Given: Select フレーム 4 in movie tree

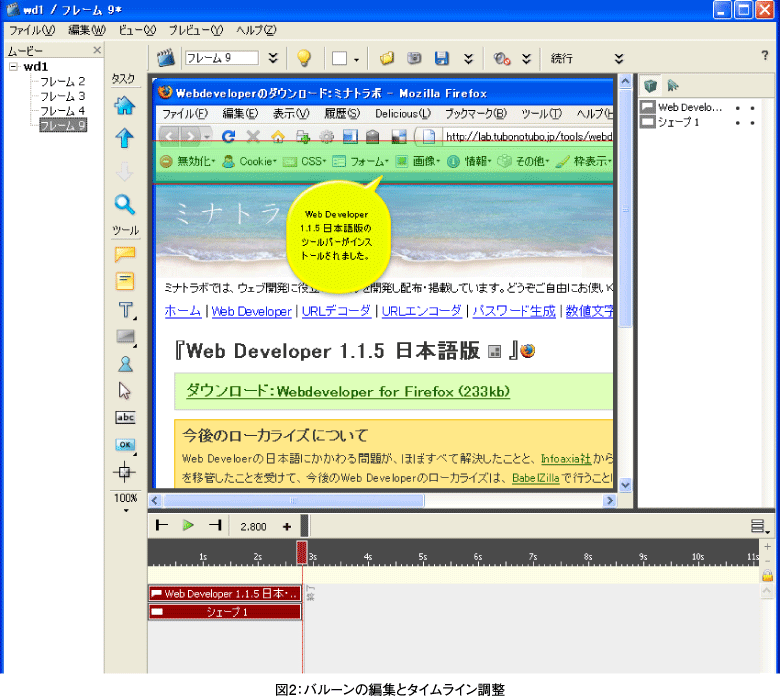Looking at the screenshot, I should point(62,110).
